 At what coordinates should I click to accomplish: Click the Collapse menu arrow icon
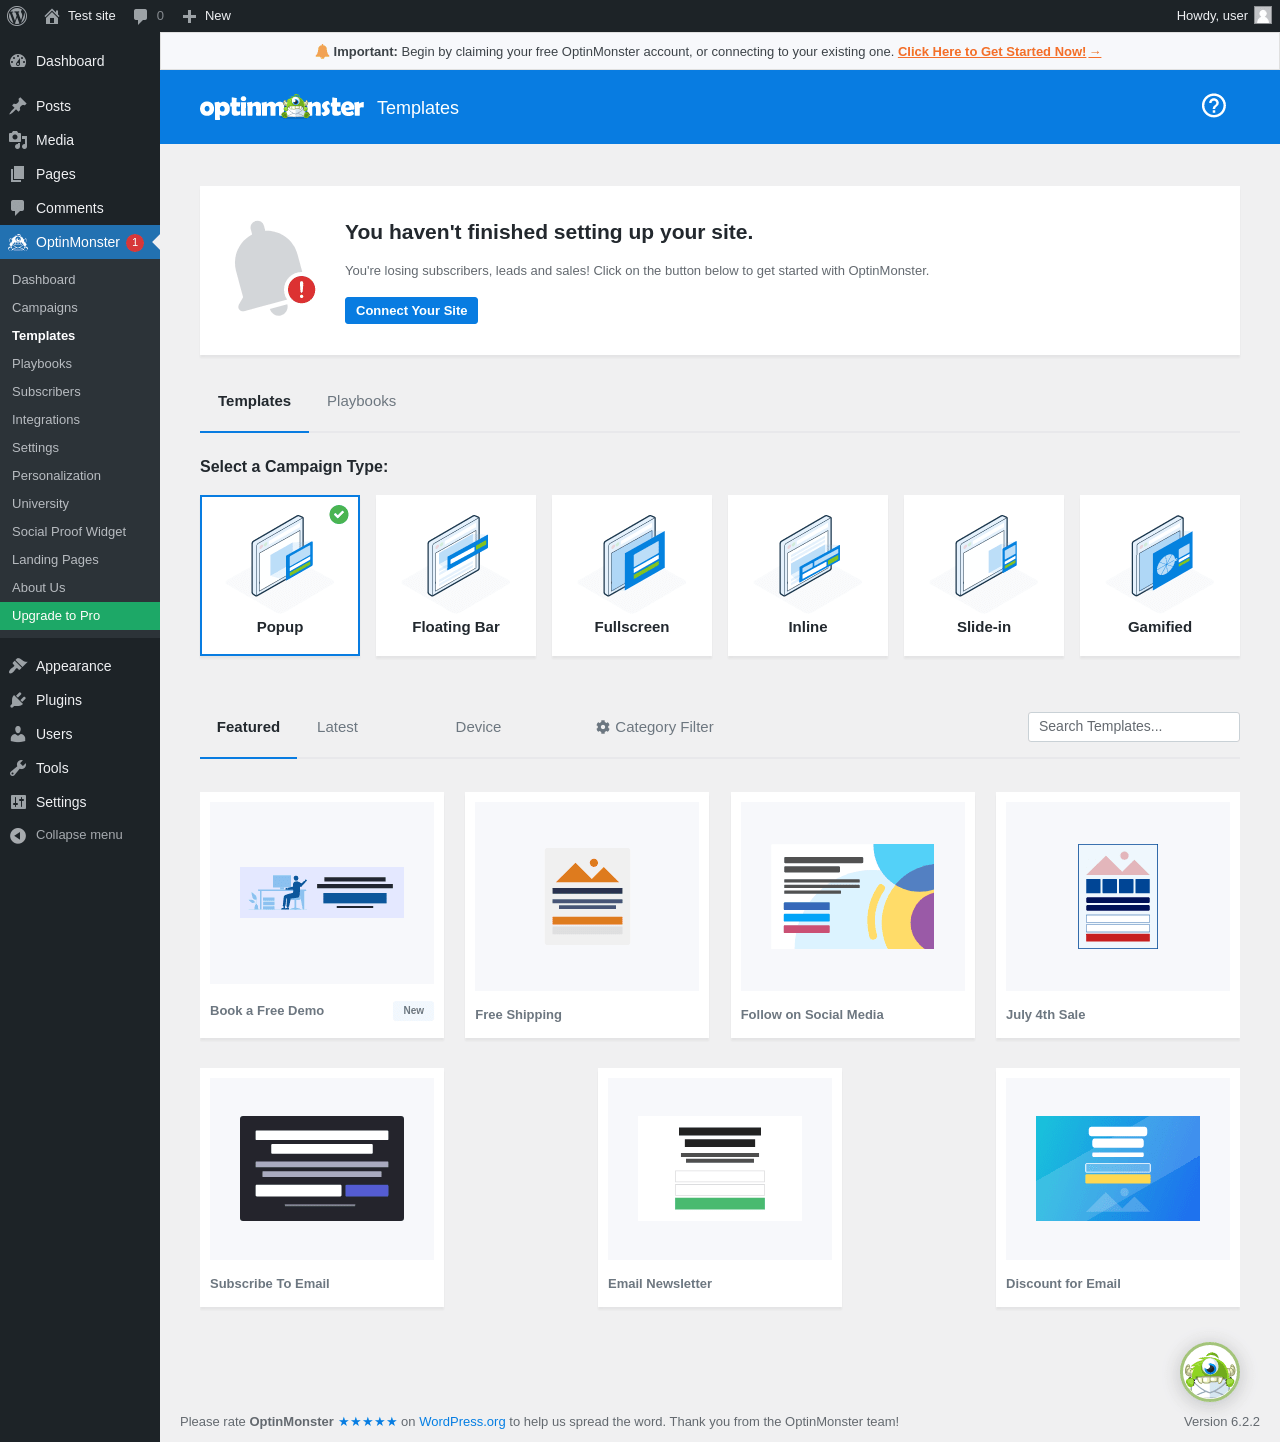pos(18,835)
